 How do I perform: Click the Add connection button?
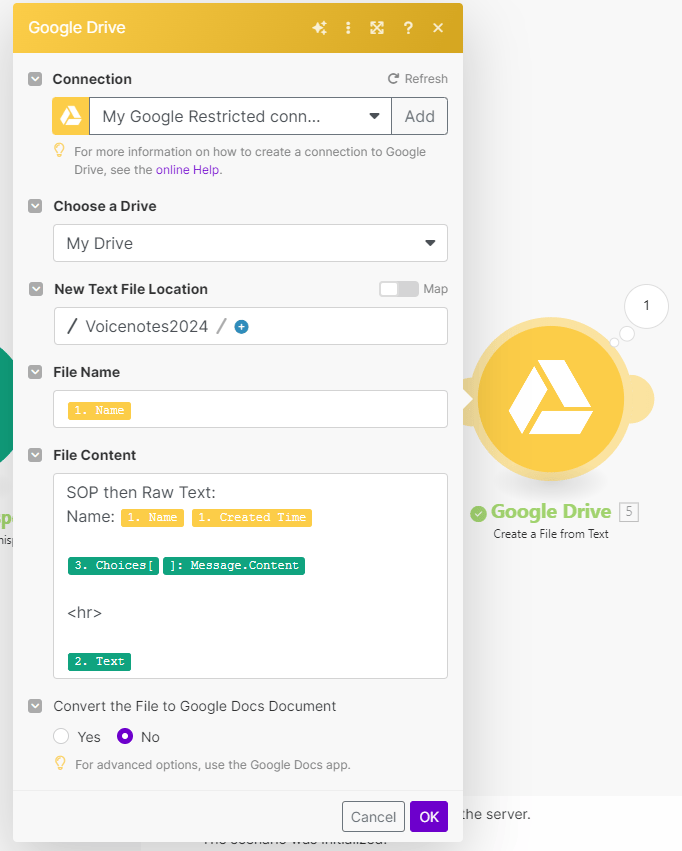419,116
